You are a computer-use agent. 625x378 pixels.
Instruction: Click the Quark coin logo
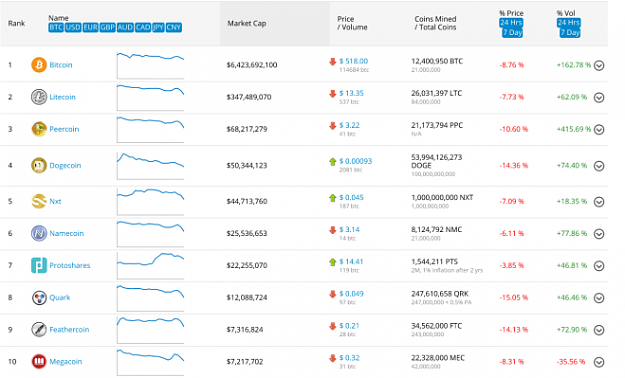39,297
